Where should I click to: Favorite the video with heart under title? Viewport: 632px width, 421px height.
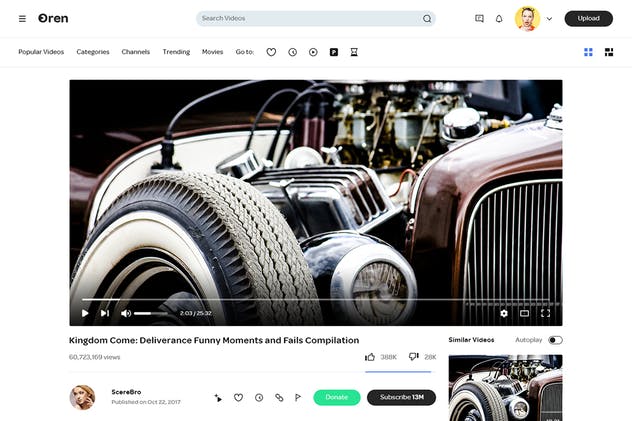[239, 398]
